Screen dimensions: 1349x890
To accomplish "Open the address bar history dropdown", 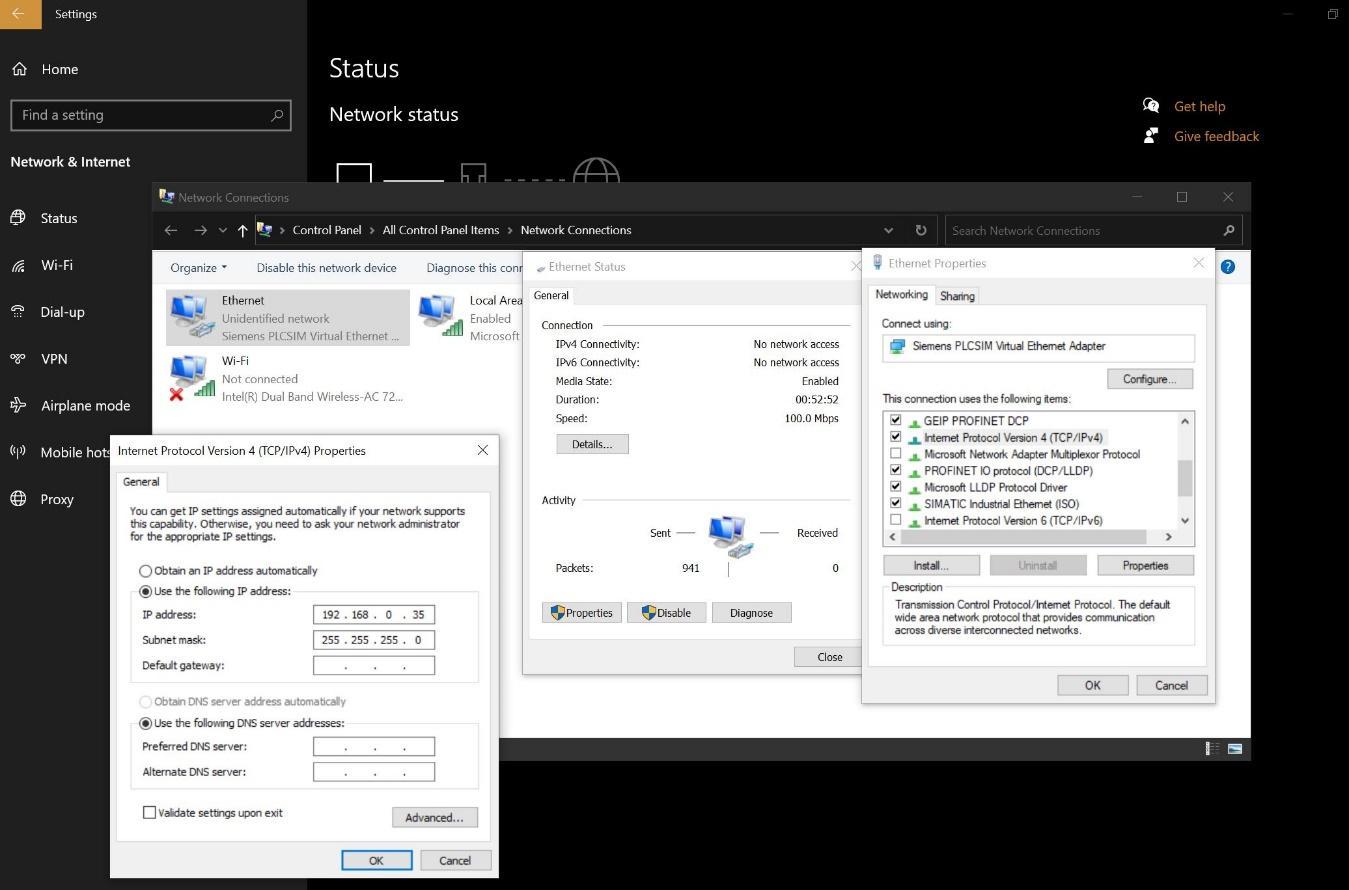I will coord(889,230).
